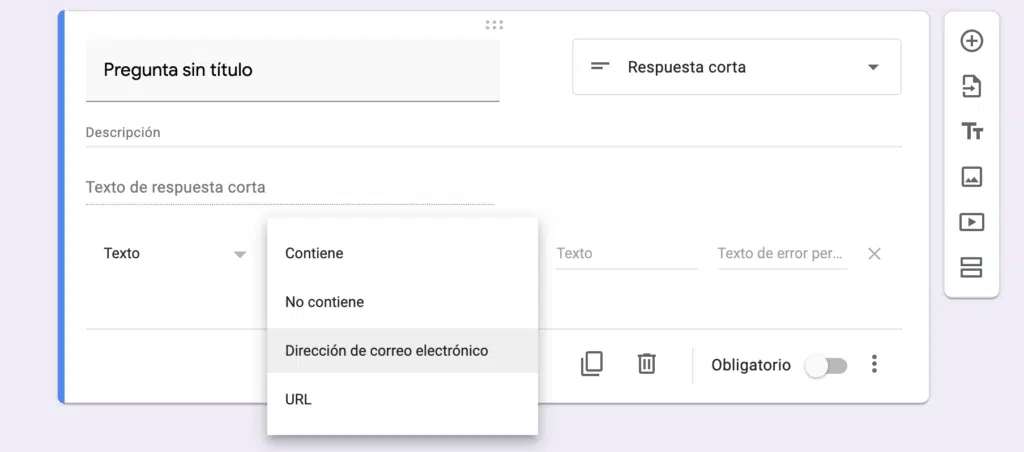Viewport: 1024px width, 452px height.
Task: Remove the validation rule with the X
Action: pos(874,254)
